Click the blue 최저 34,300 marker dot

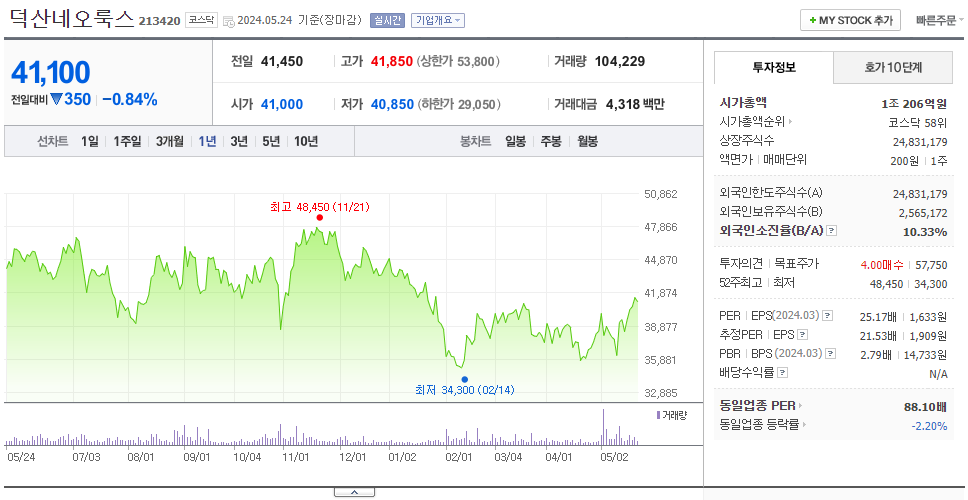click(464, 380)
